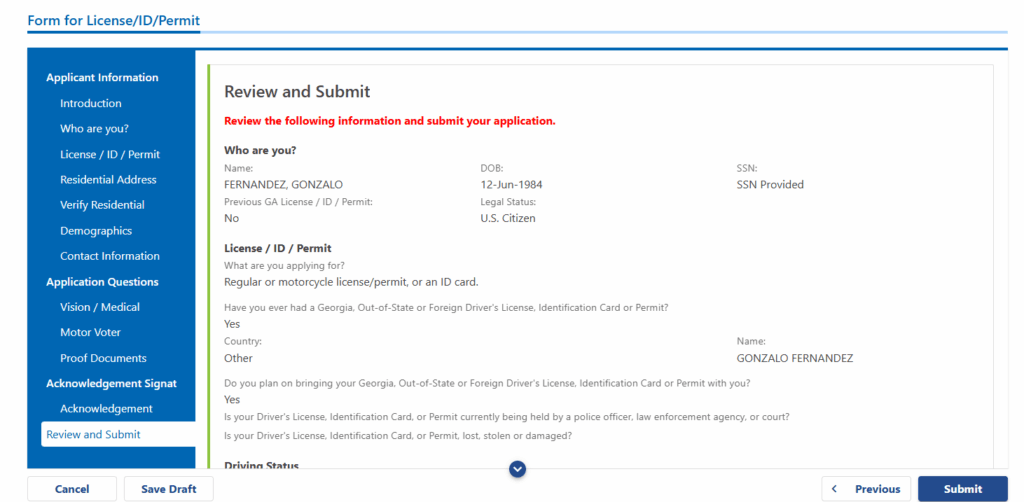The height and width of the screenshot is (502, 1024).
Task: Cancel the application form
Action: (x=72, y=489)
